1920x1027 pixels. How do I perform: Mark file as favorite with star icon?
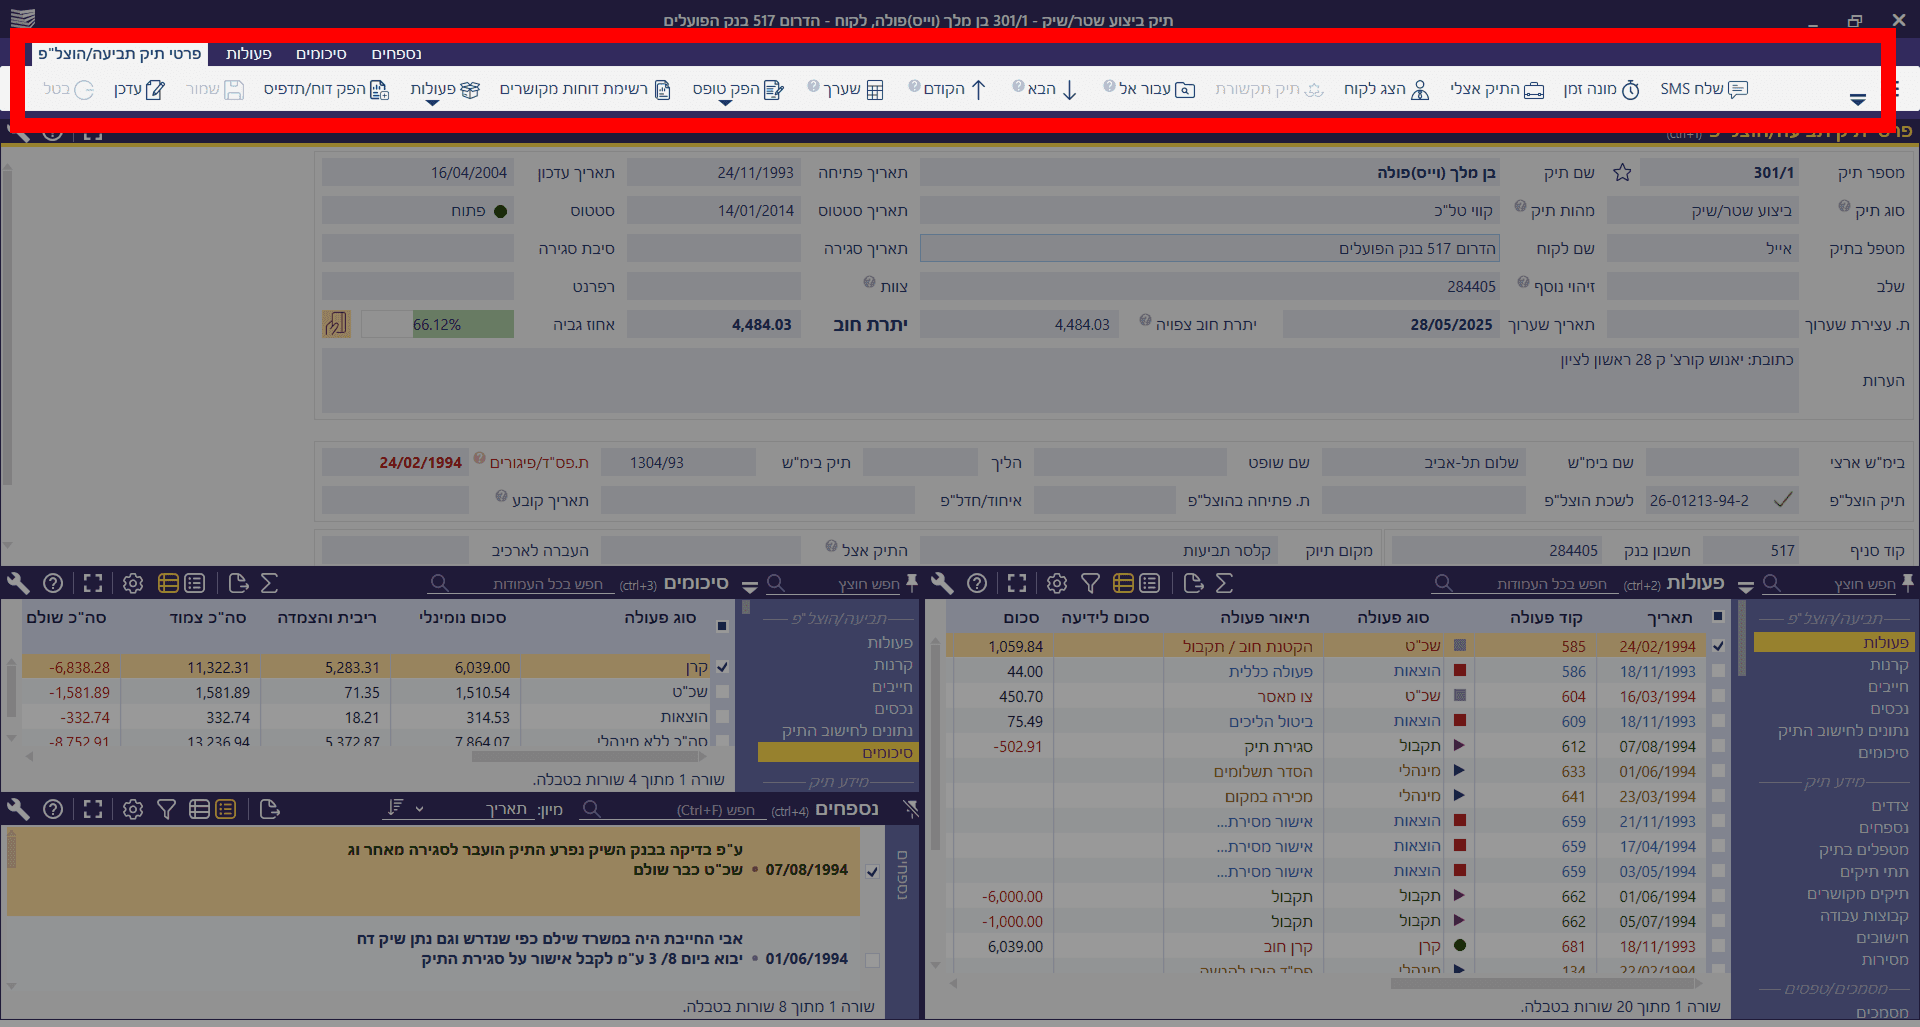point(1622,173)
